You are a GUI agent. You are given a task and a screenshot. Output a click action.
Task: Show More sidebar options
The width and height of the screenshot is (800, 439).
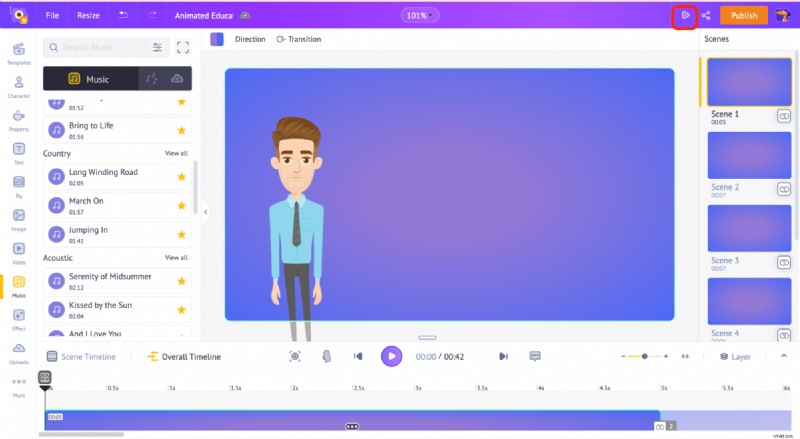[19, 386]
